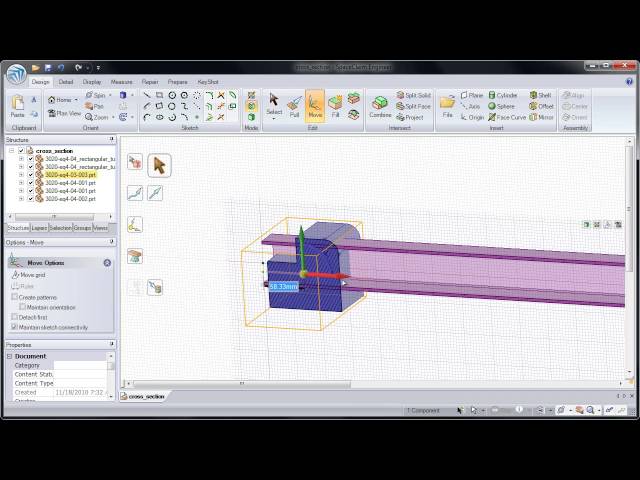Toggle checkbox of first rectangular_tu component
Viewport: 640px width, 480px height.
[x=30, y=159]
